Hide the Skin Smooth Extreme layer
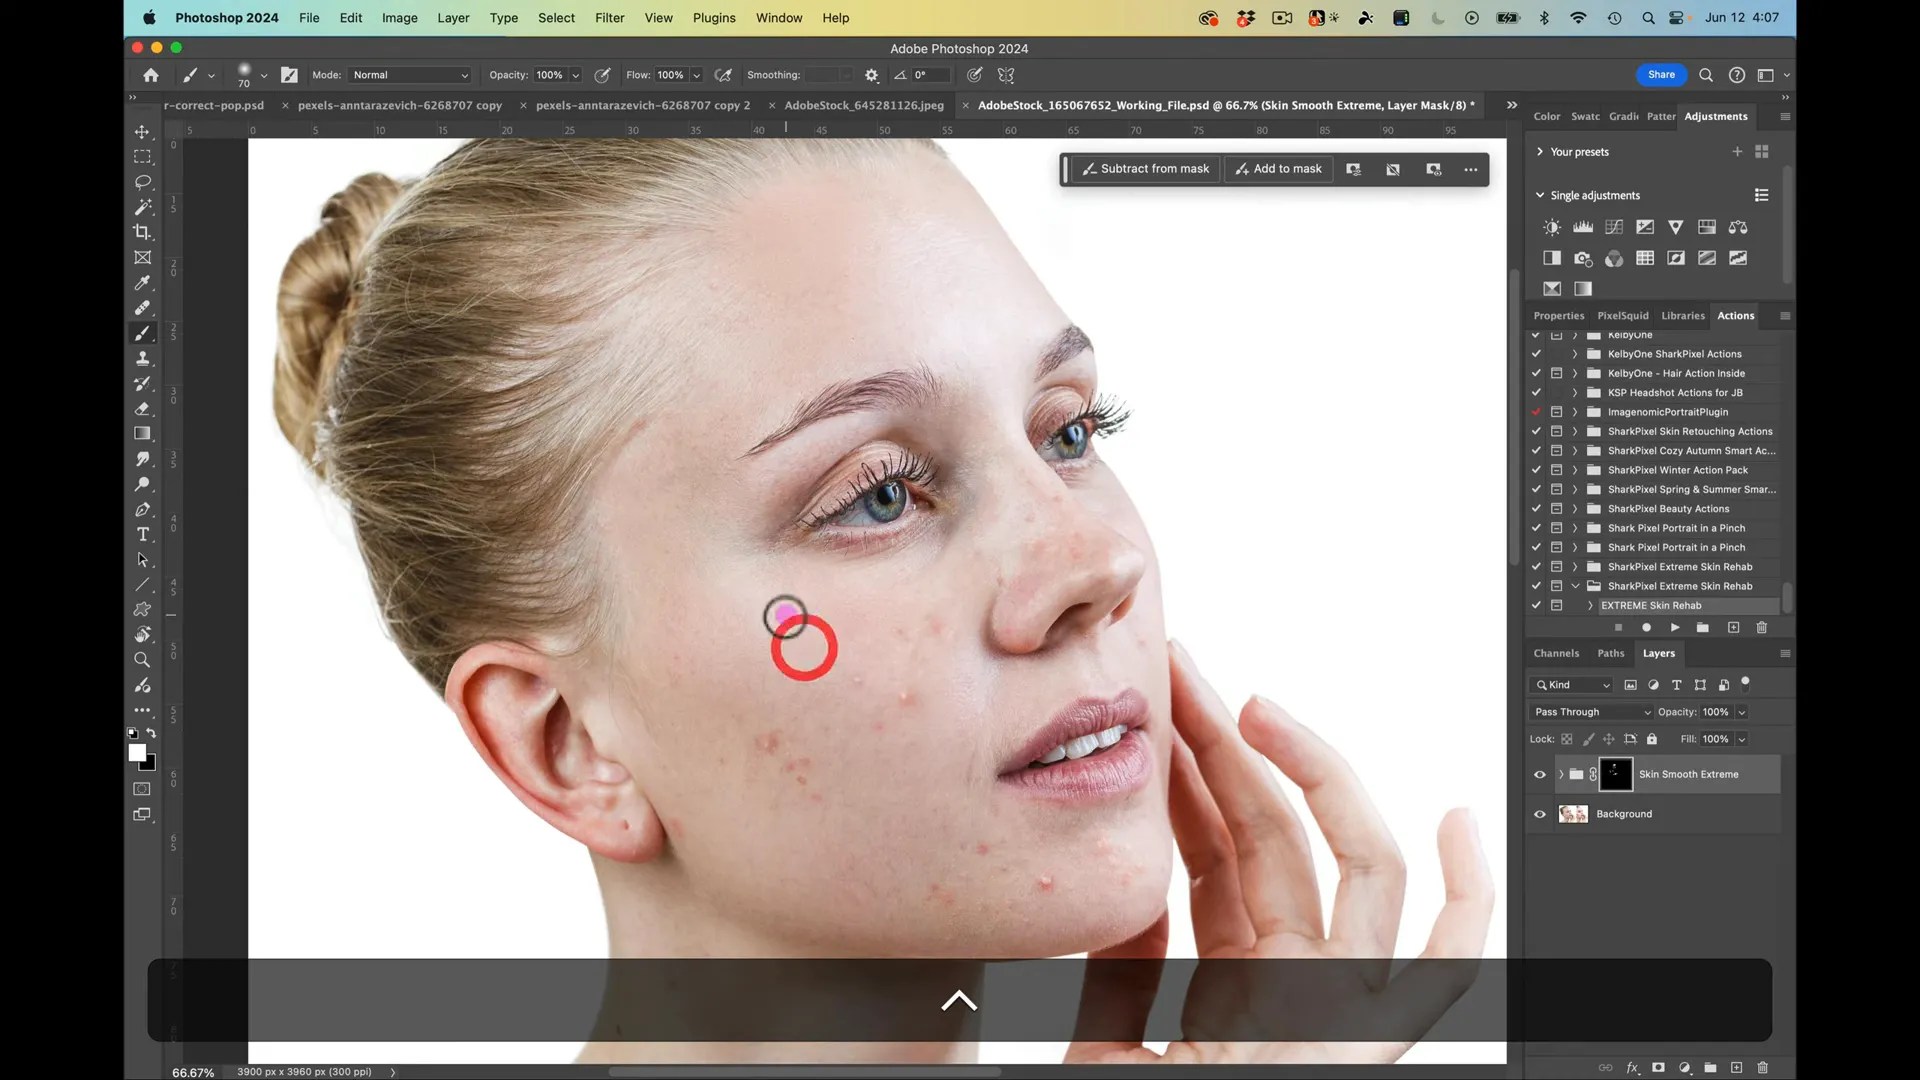Screen dimensions: 1920x1080 point(1540,774)
